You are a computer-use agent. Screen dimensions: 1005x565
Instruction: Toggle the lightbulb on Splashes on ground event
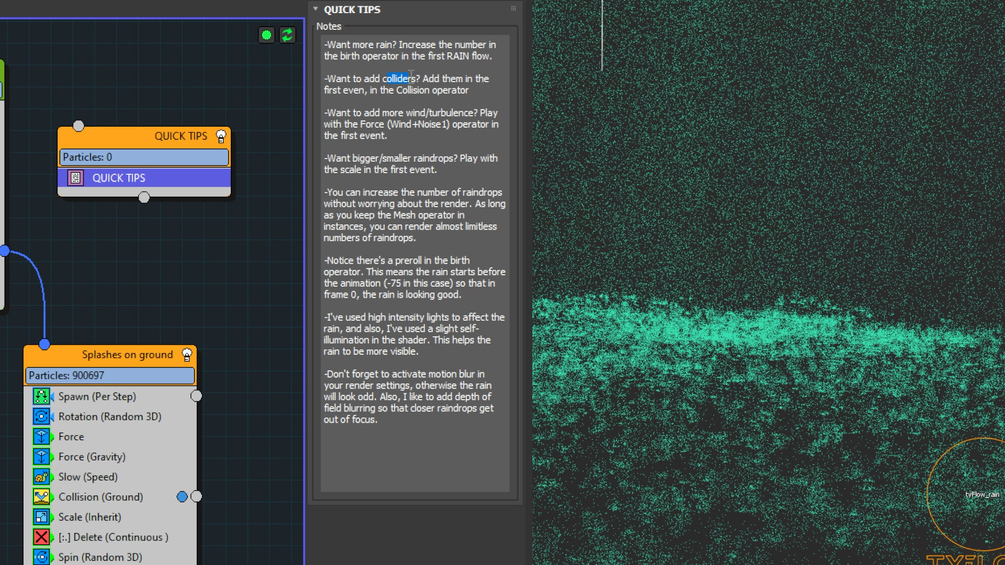coord(187,355)
